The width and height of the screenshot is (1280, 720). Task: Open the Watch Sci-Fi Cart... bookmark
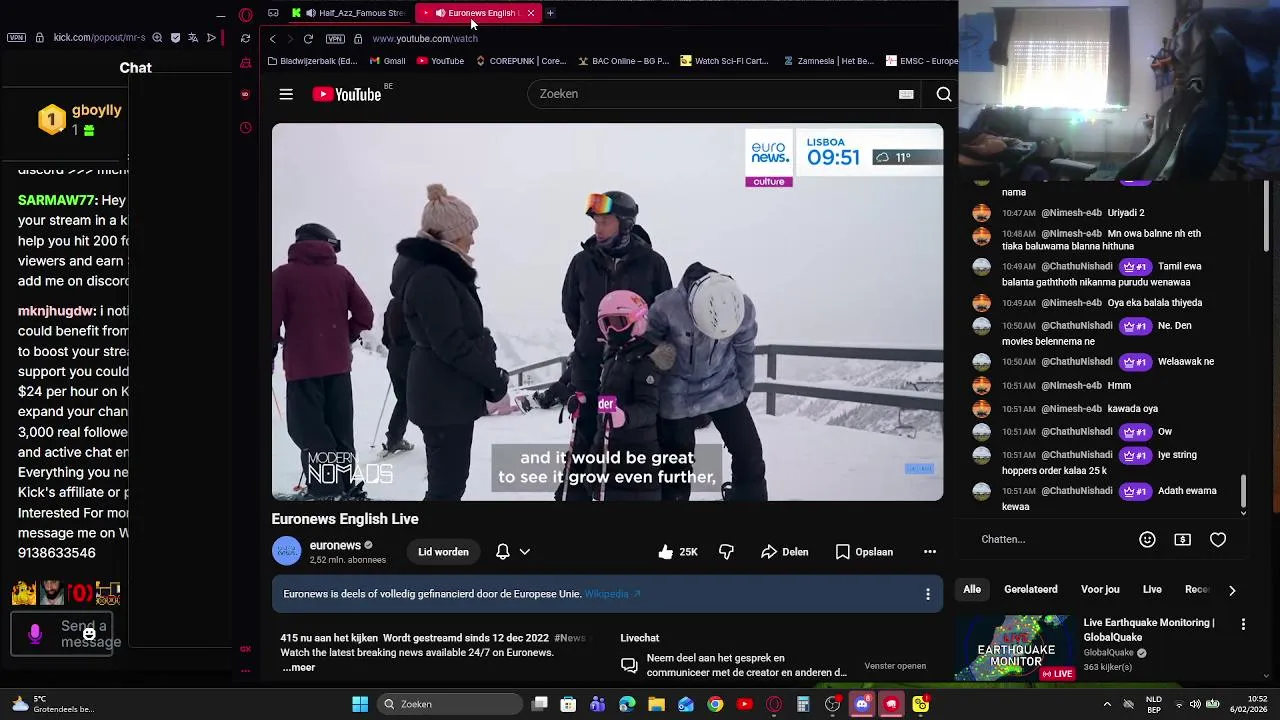[x=724, y=61]
